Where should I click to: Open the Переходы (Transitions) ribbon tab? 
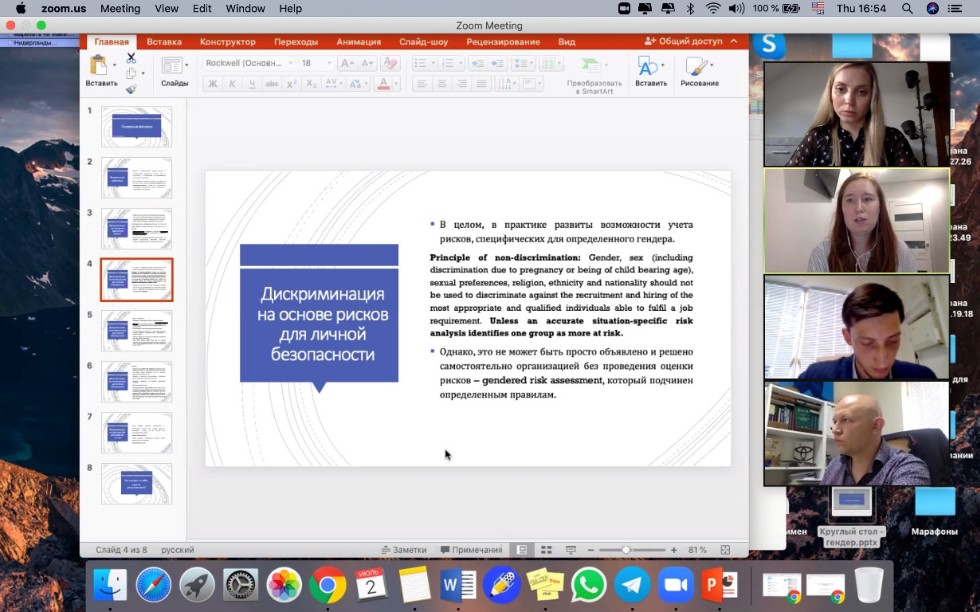coord(296,42)
